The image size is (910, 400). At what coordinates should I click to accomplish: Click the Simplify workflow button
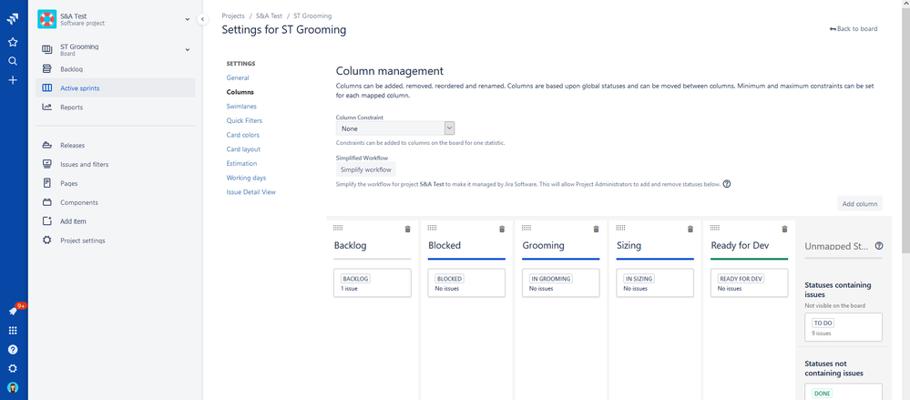(366, 170)
